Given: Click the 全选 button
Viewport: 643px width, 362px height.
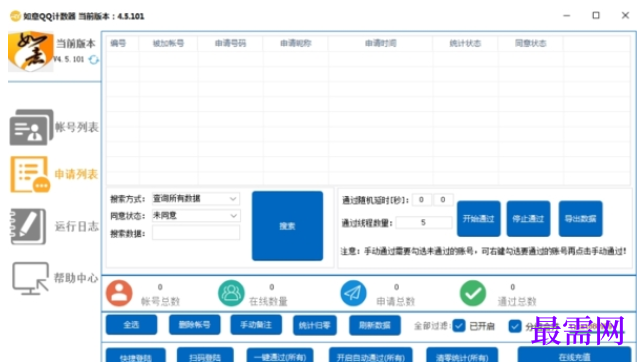Looking at the screenshot, I should [x=131, y=325].
